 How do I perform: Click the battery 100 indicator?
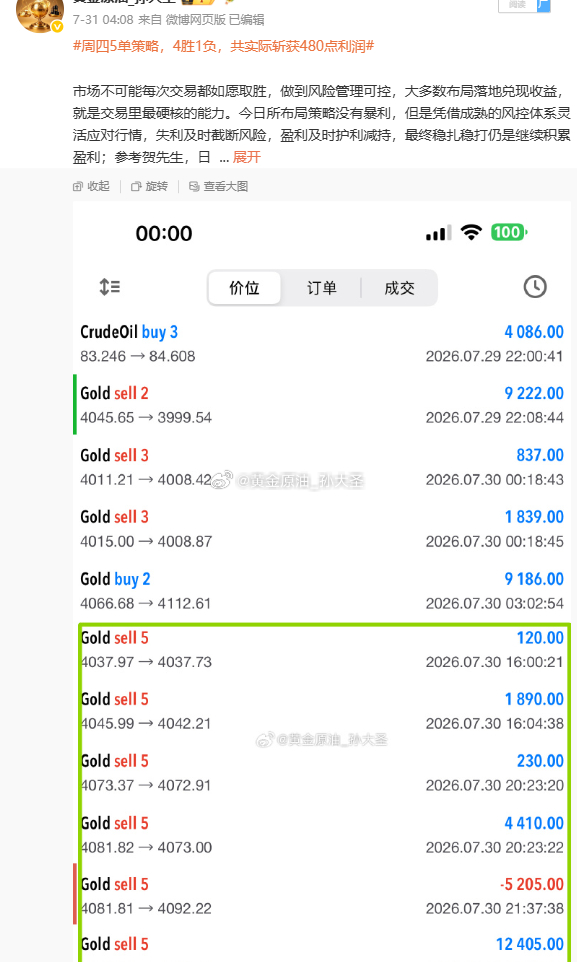pyautogui.click(x=509, y=233)
